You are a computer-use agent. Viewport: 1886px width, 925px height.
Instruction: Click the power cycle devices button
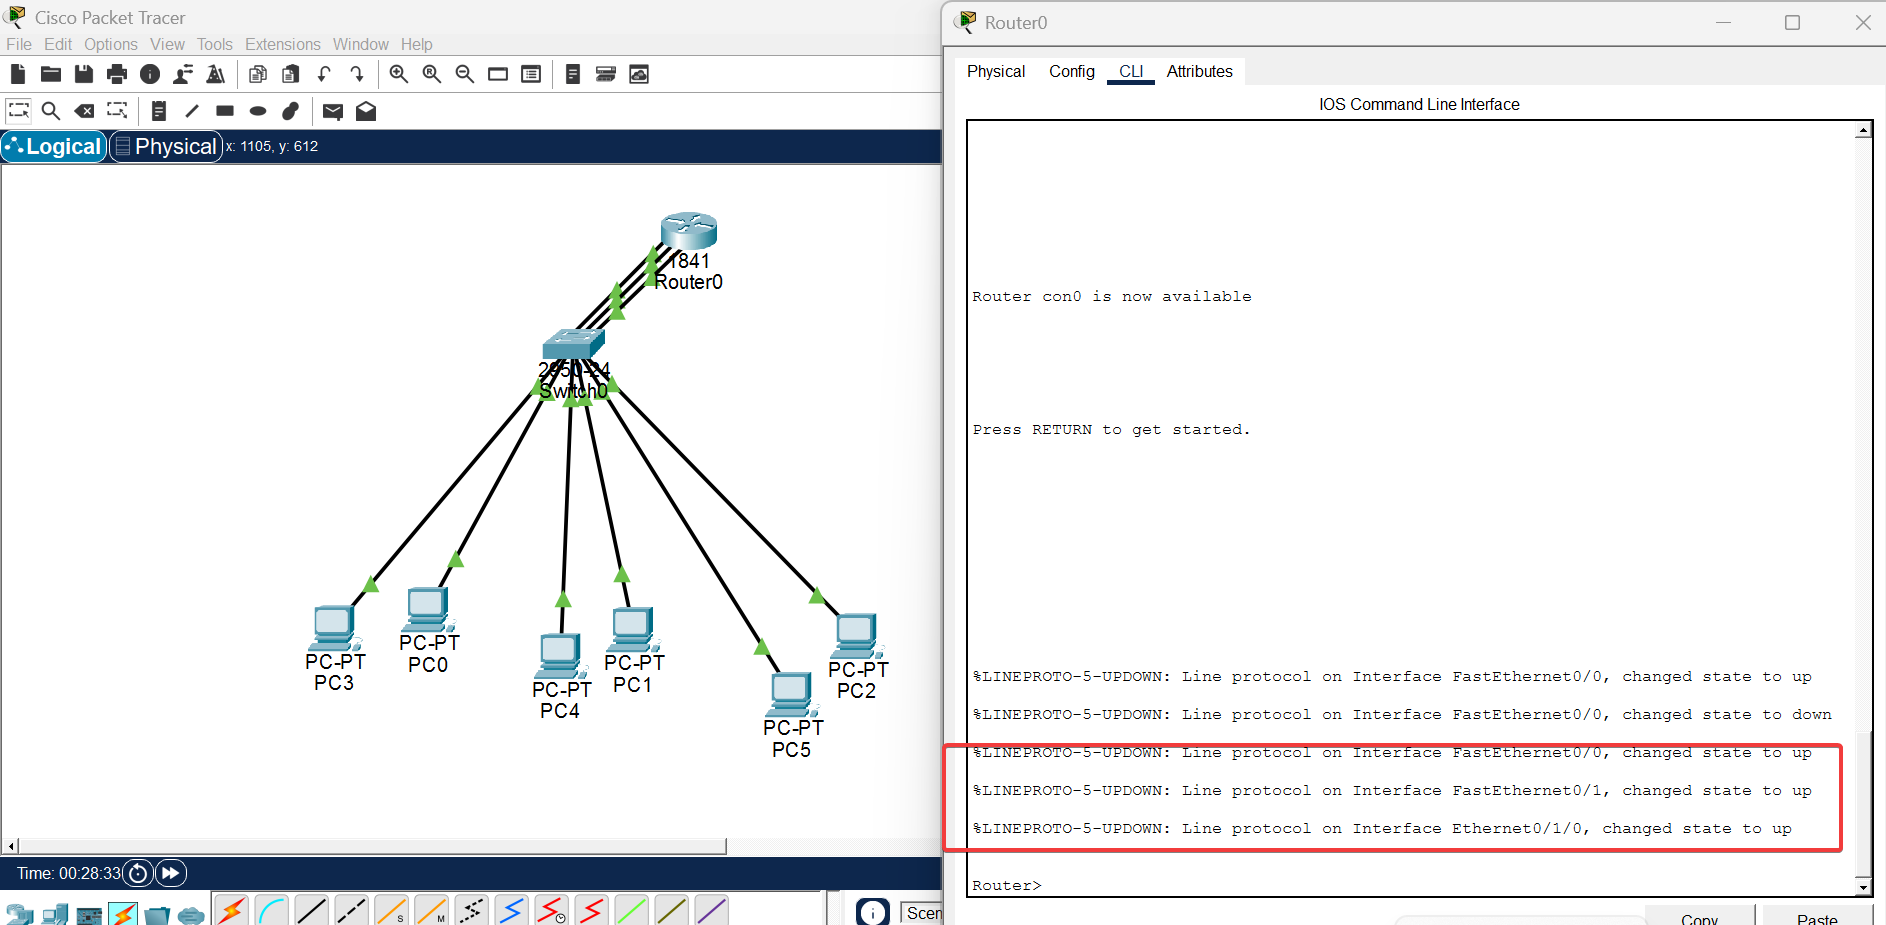[138, 873]
